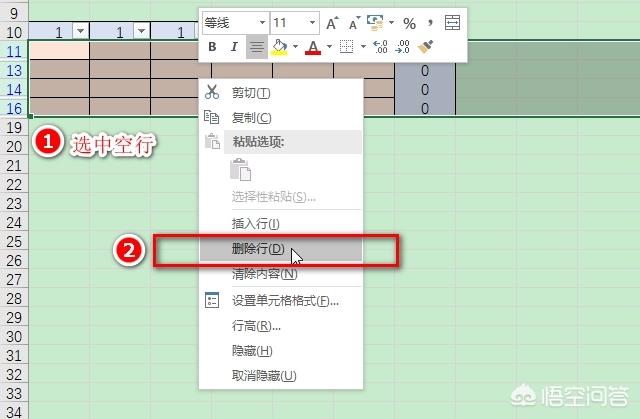Screen dimensions: 640x419
Task: Select row header 14
Action: pos(14,89)
